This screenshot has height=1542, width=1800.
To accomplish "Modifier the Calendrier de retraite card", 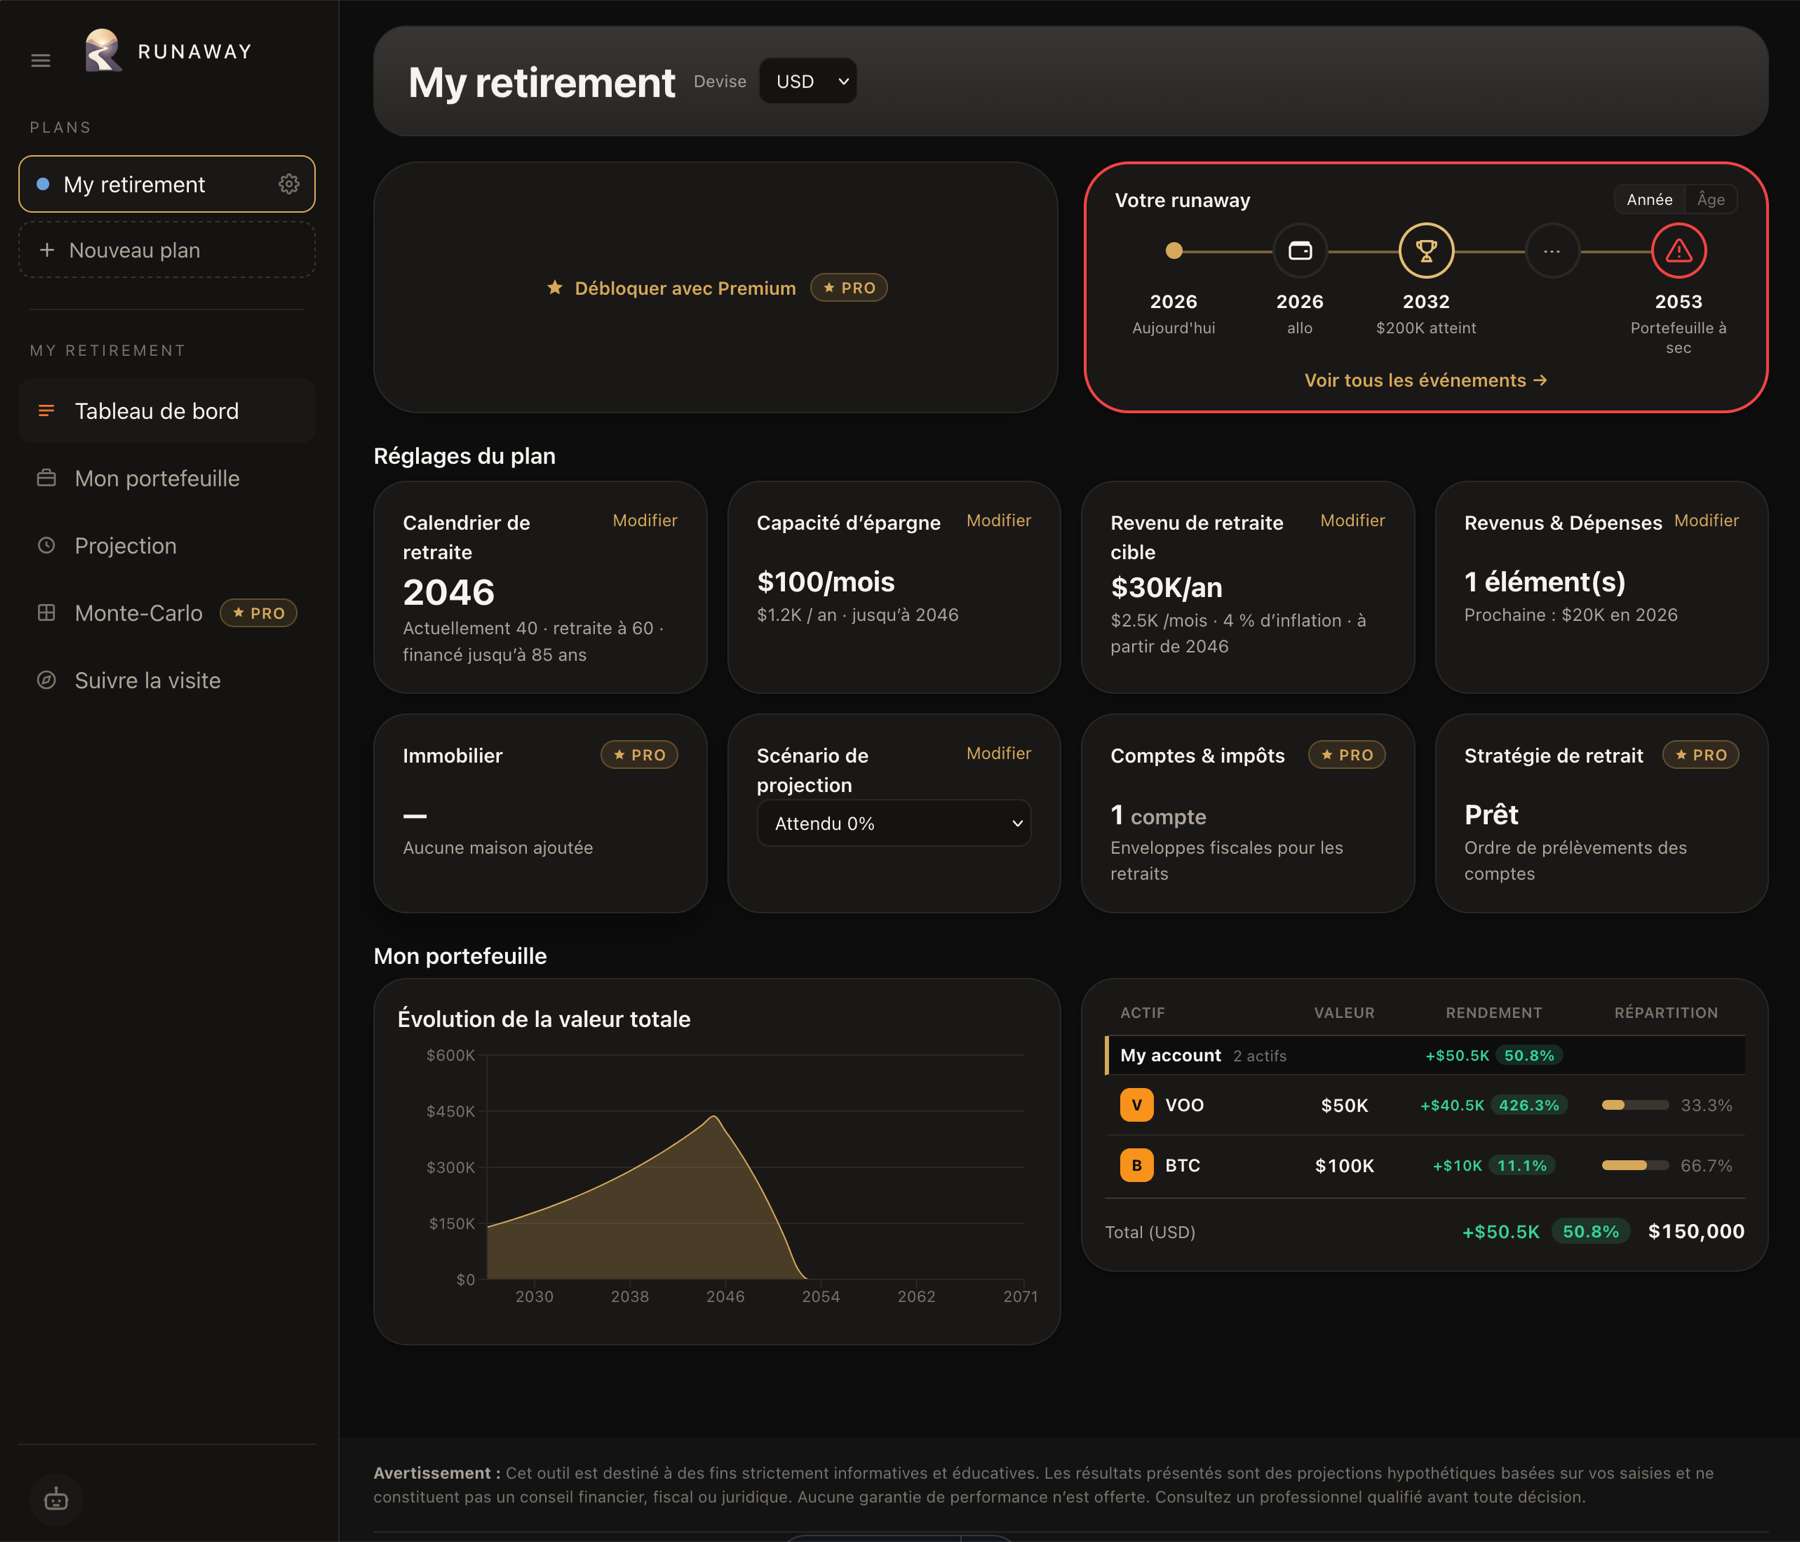I will [645, 520].
